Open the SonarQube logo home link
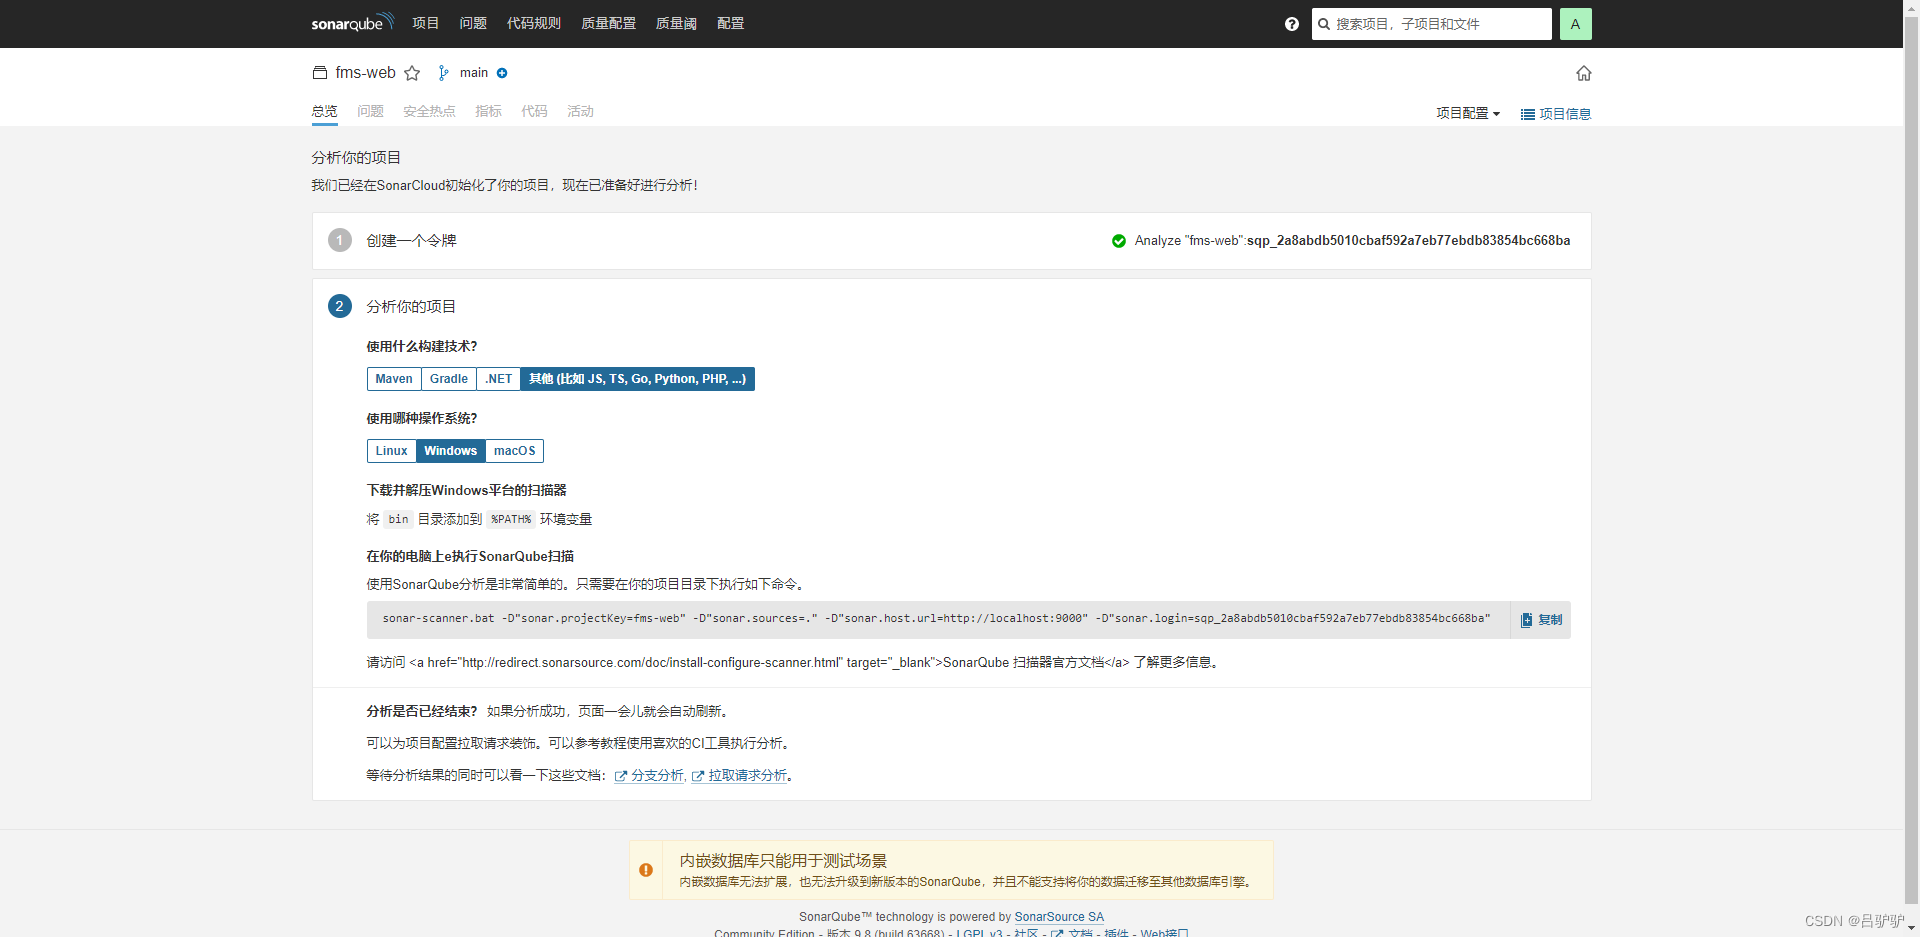1920x937 pixels. tap(352, 22)
